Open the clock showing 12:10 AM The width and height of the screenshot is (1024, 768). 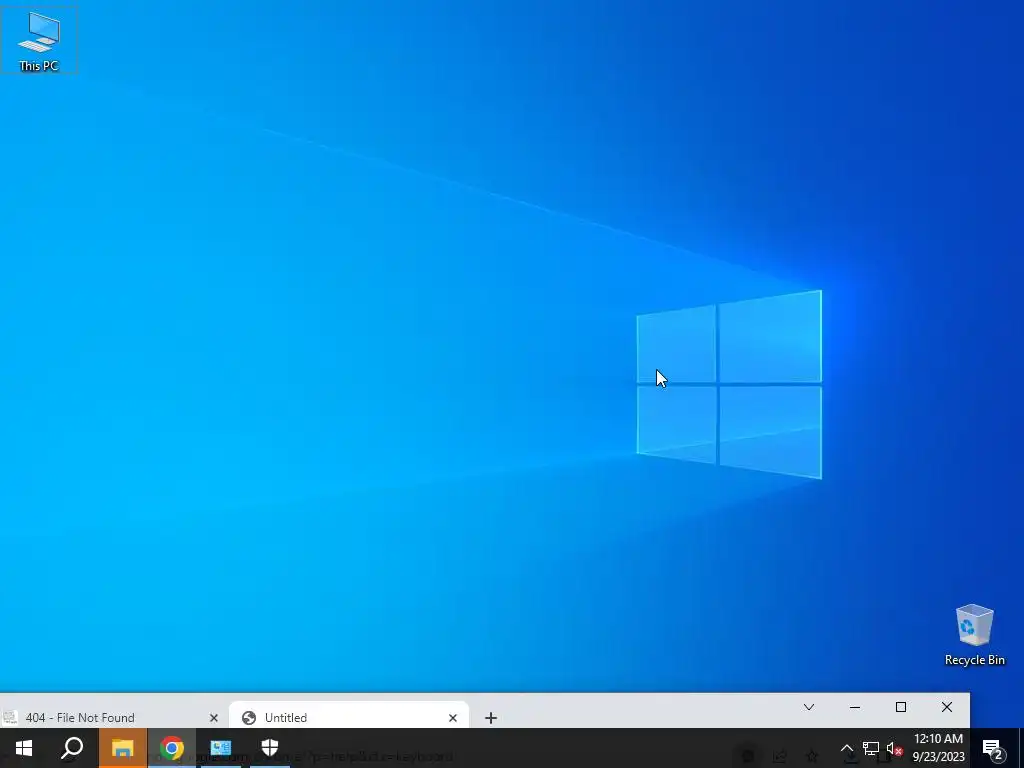click(x=938, y=748)
